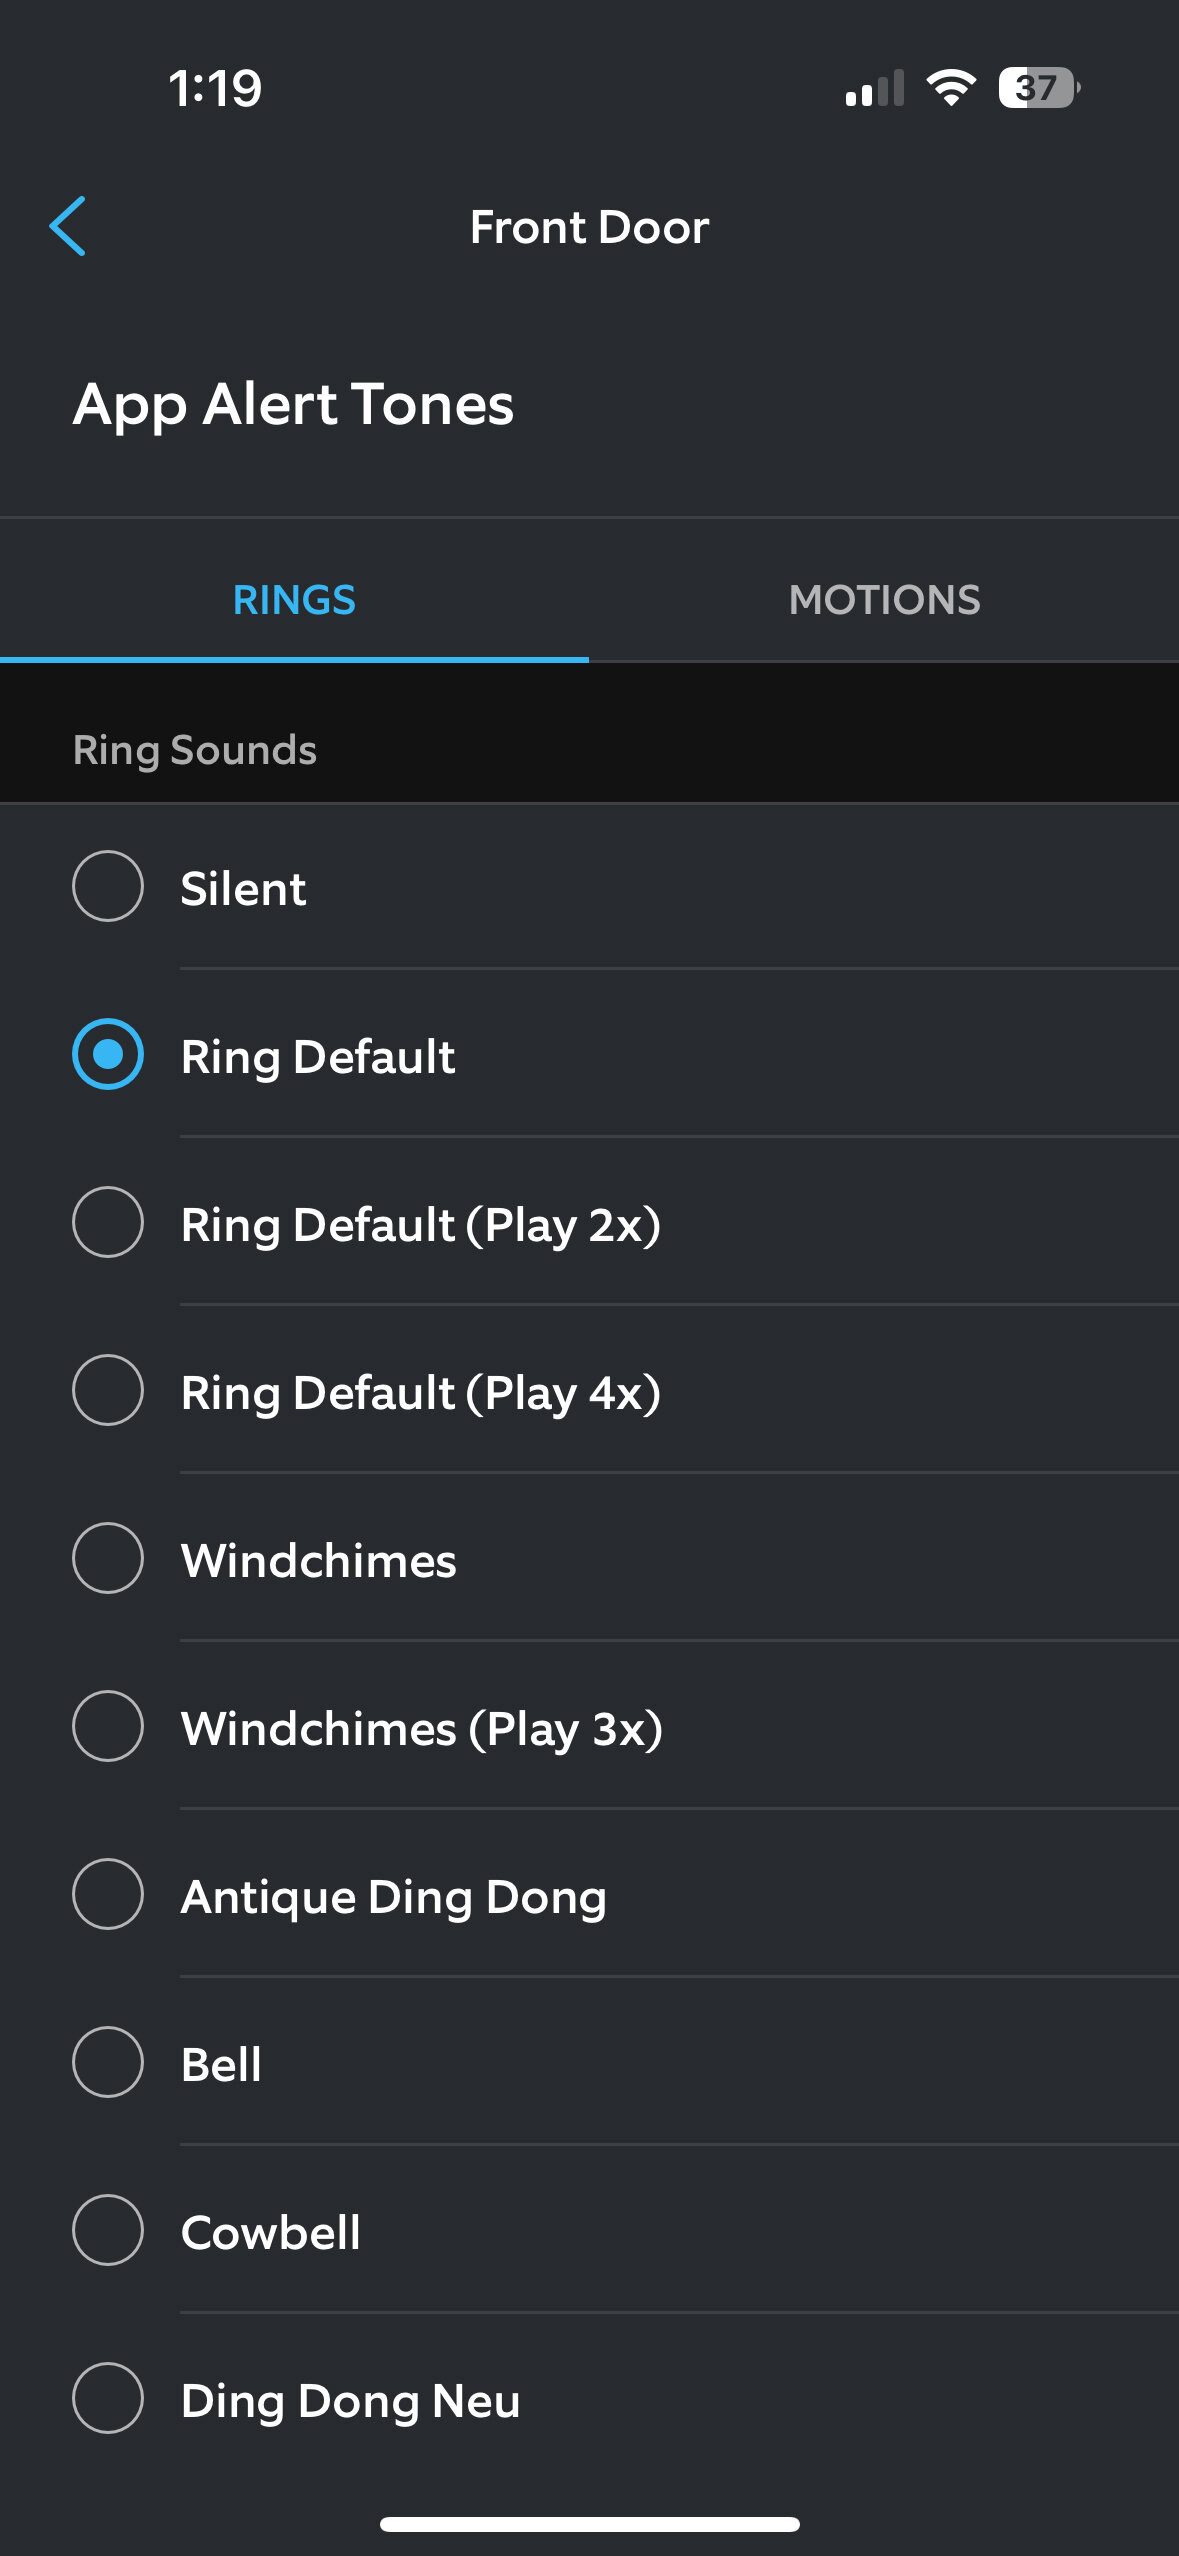
Task: Tap the back arrow icon
Action: (x=68, y=226)
